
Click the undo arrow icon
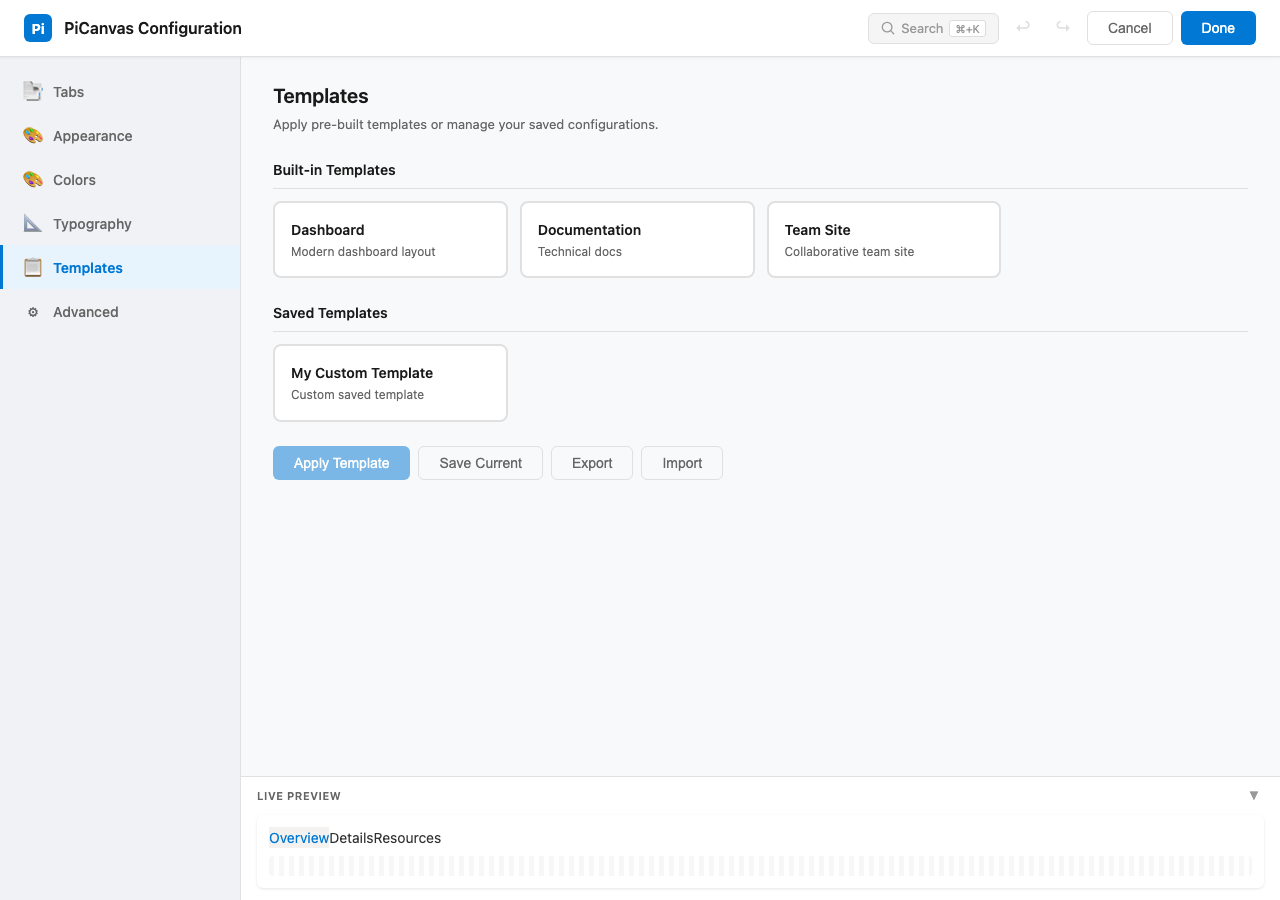[1023, 28]
